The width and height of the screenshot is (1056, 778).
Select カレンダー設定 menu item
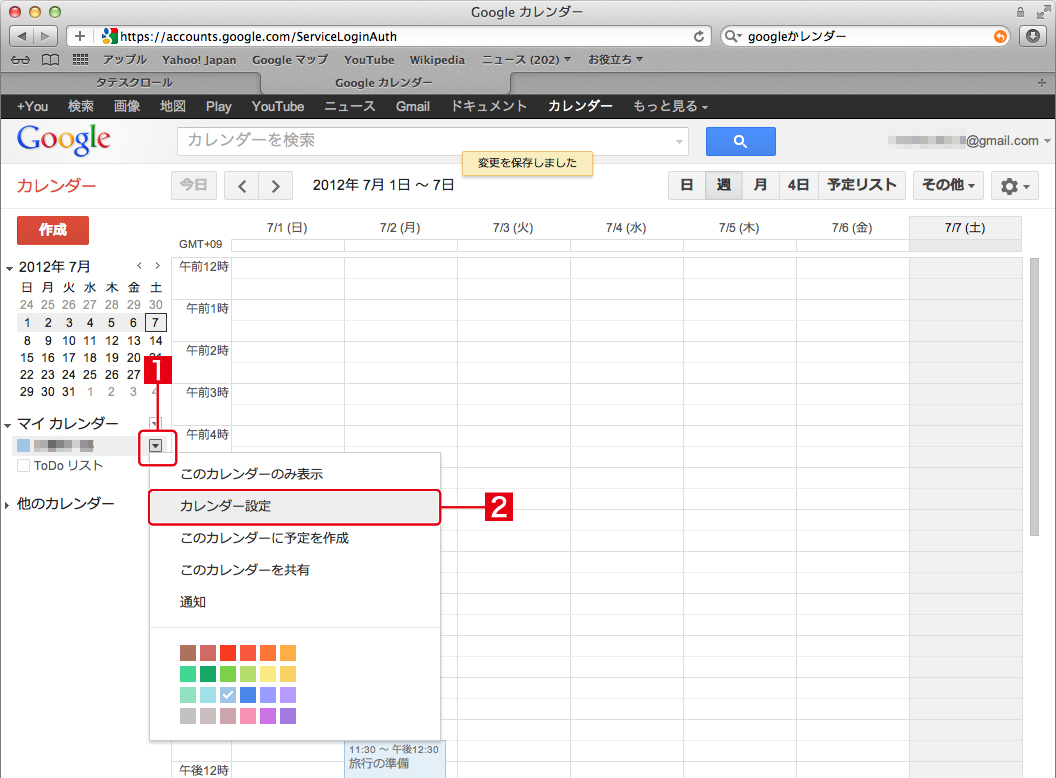click(x=294, y=507)
